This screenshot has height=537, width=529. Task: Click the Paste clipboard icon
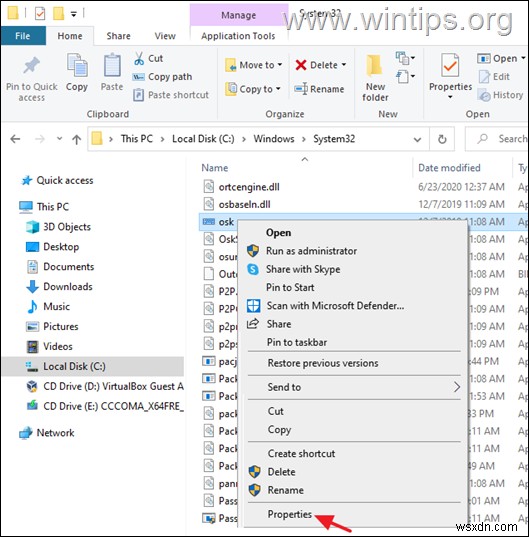tap(112, 65)
